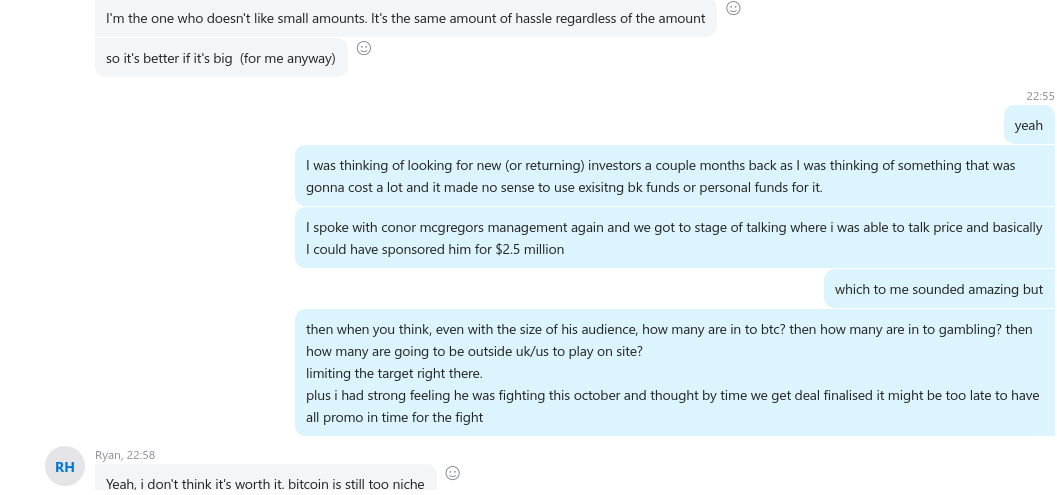This screenshot has height=495, width=1057.
Task: Click the 'so it's better if it's big' bubble
Action: click(x=221, y=58)
